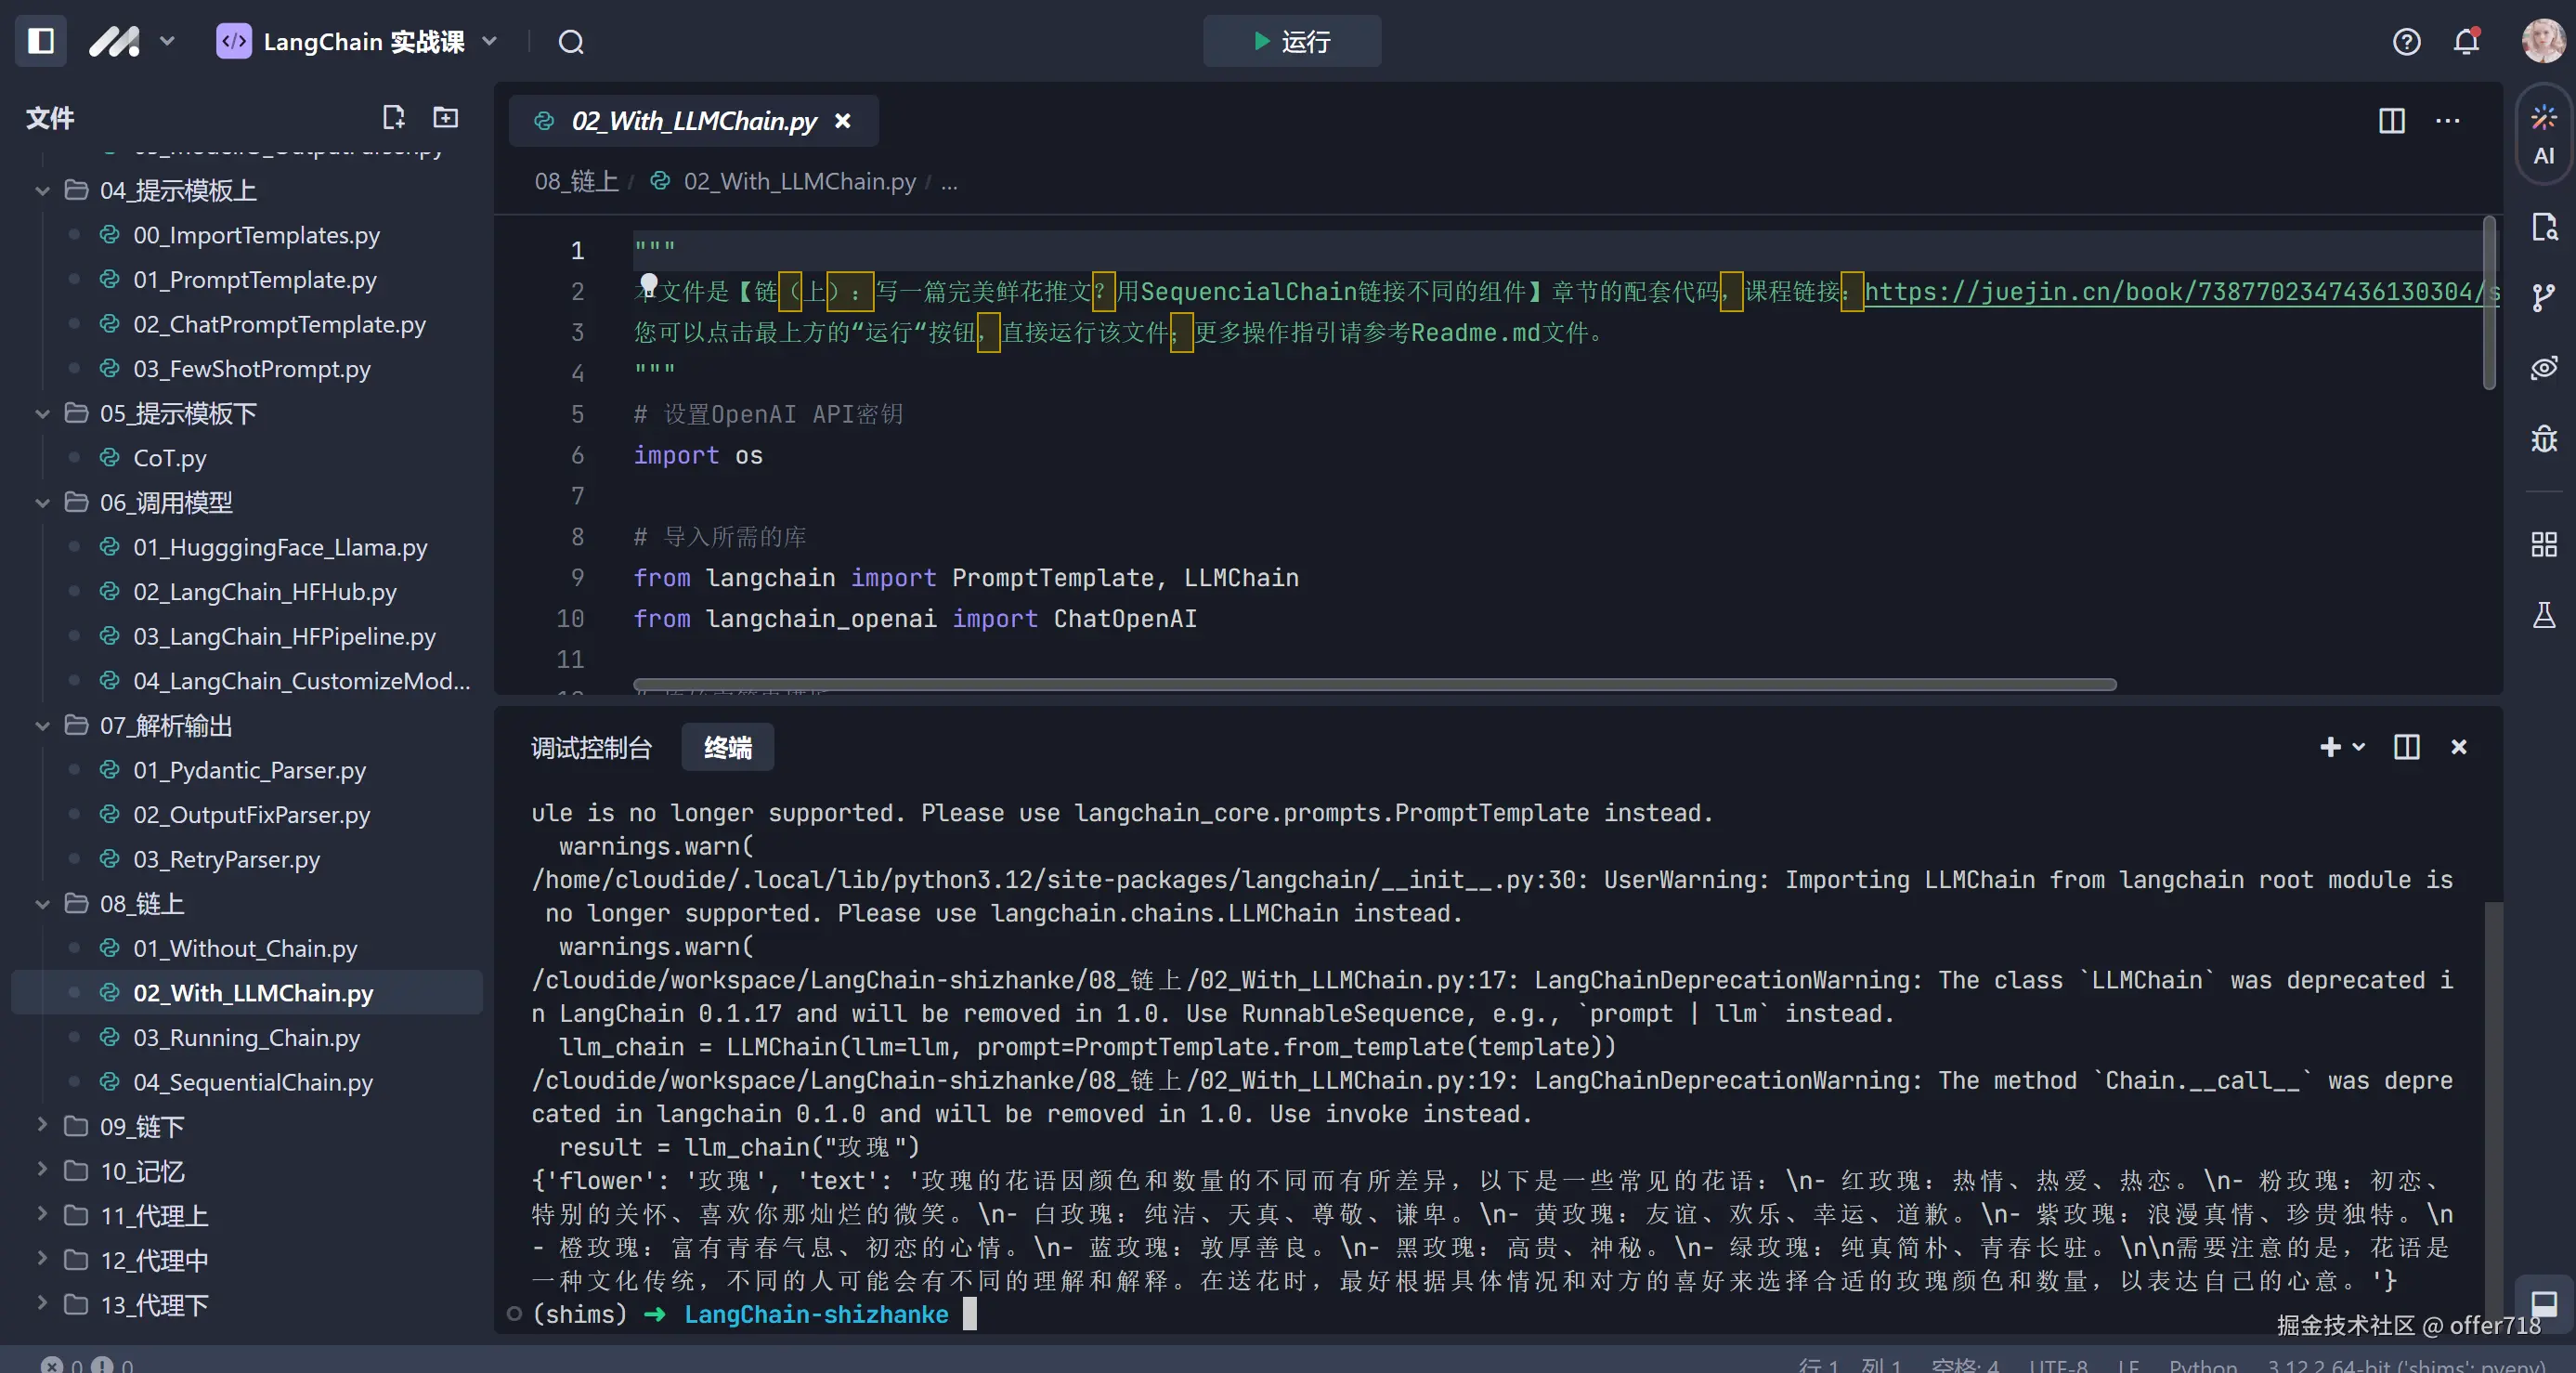This screenshot has width=2576, height=1373.
Task: Click the new file icon
Action: point(393,118)
